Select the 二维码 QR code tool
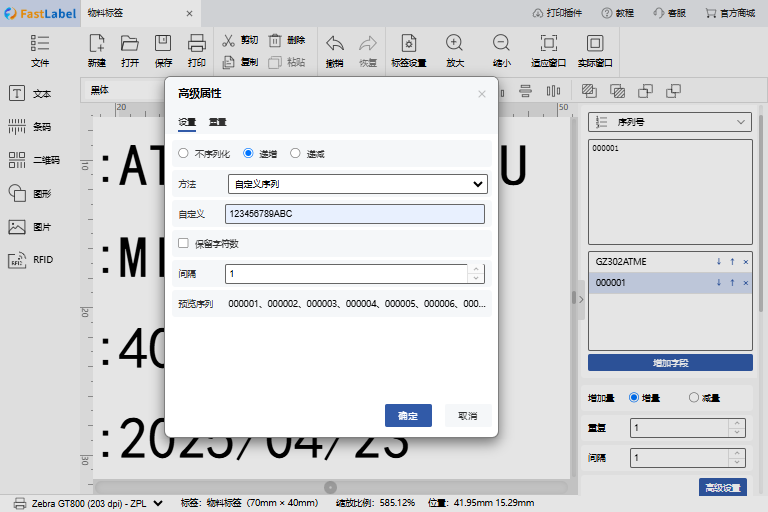 tap(34, 160)
